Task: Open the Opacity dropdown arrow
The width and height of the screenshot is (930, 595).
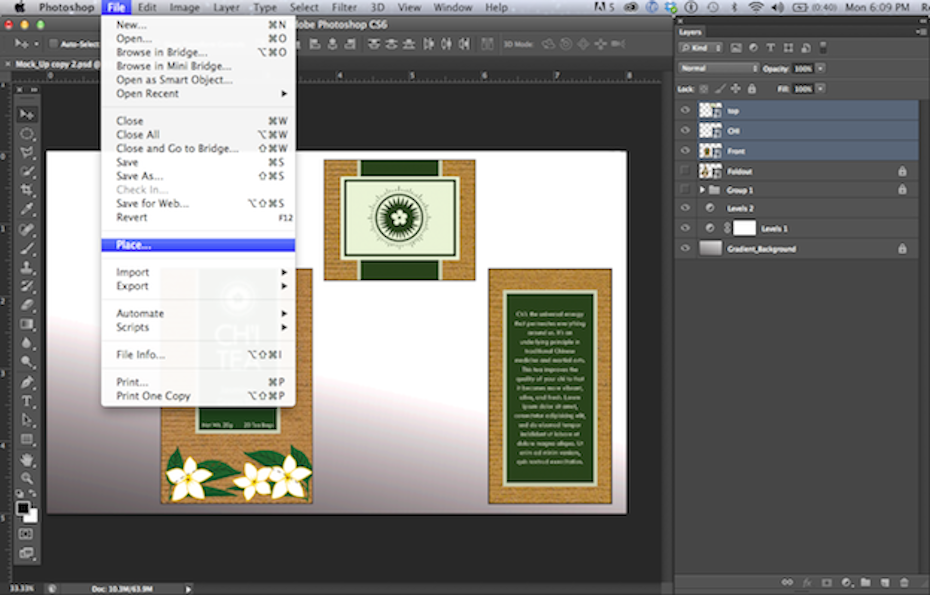Action: pos(821,68)
